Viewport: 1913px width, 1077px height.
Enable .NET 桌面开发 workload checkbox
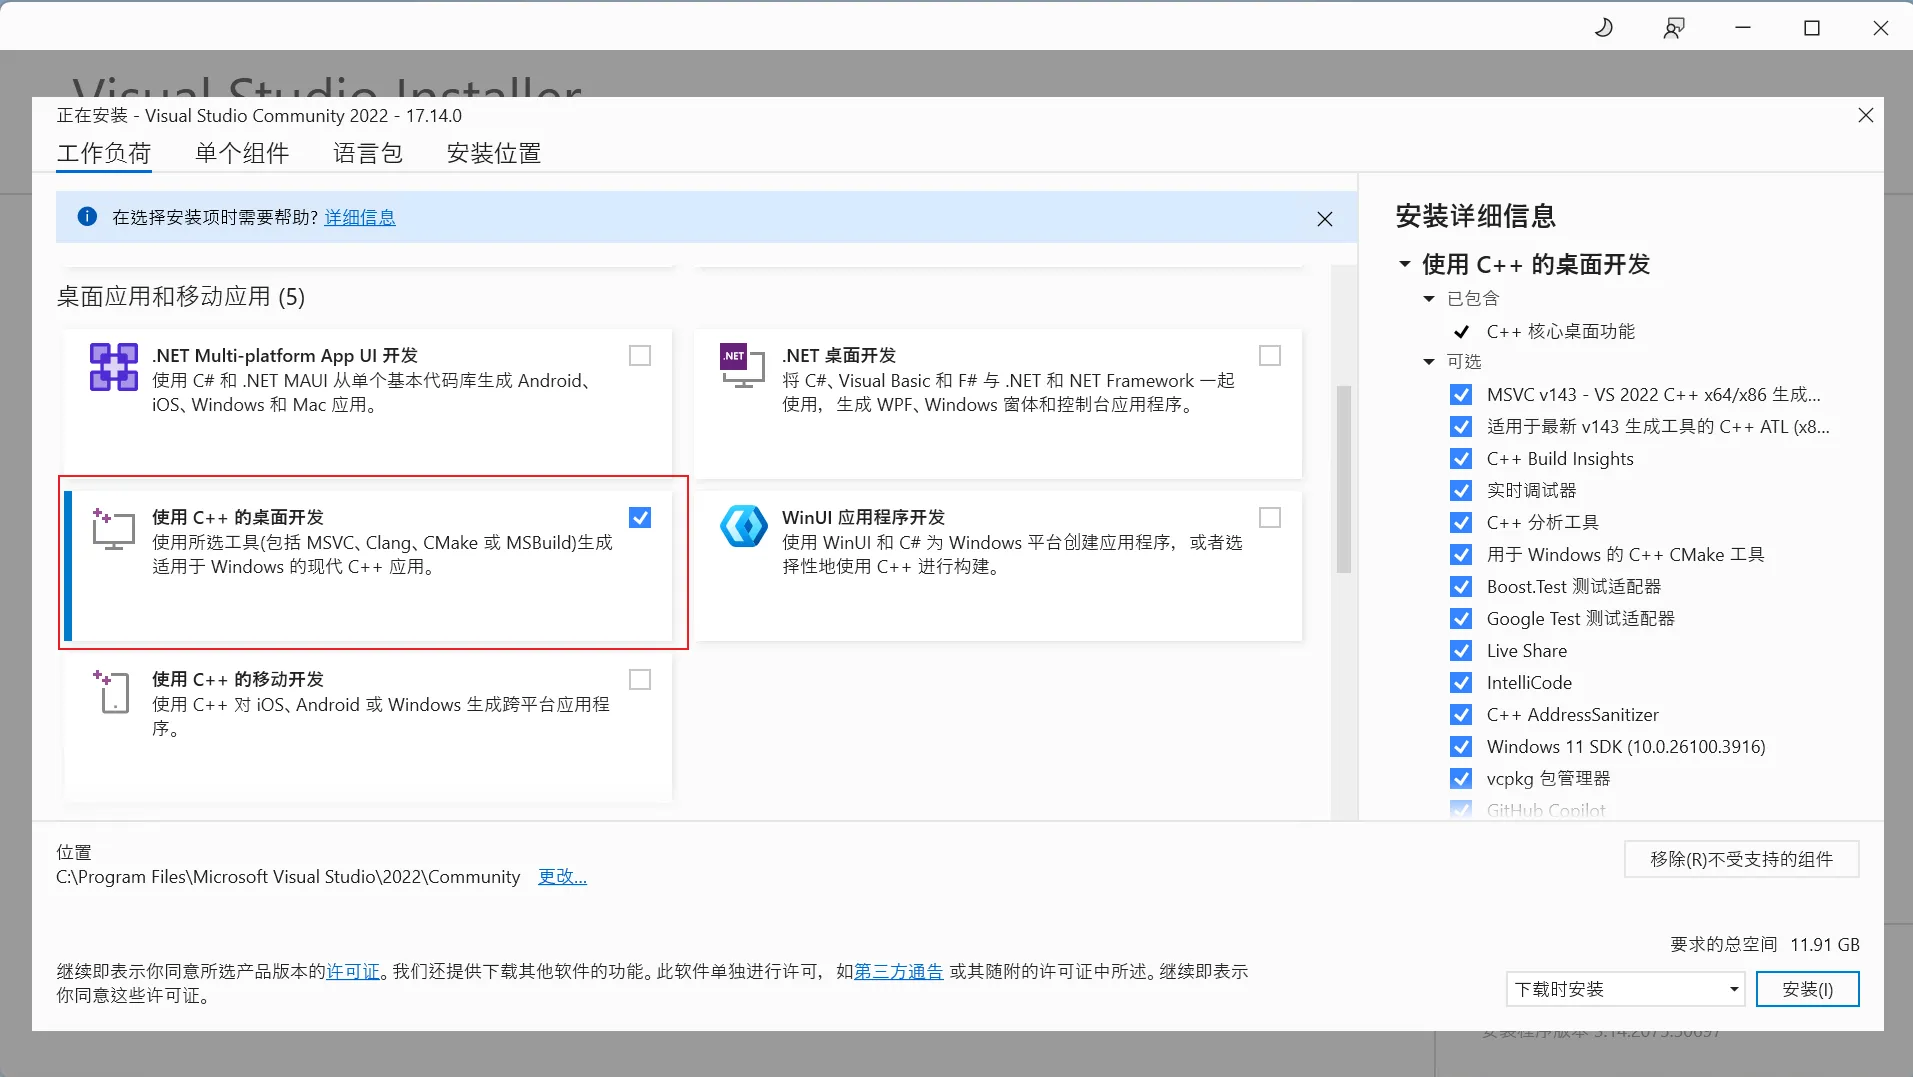pyautogui.click(x=1270, y=356)
